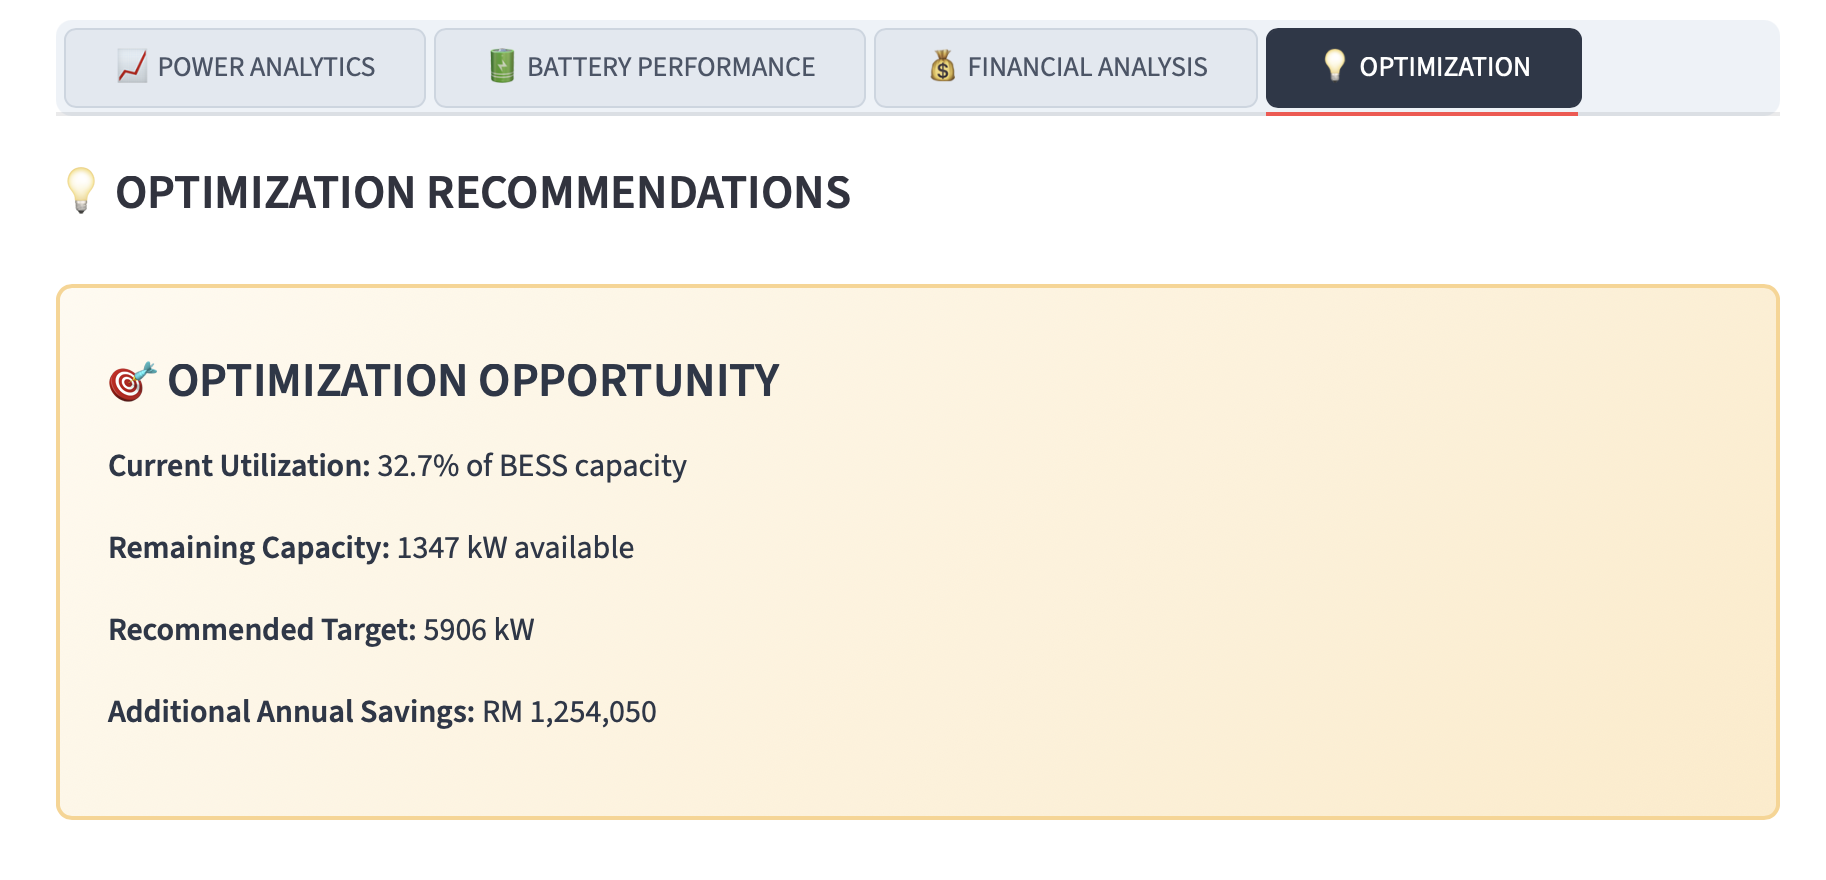Click the chart icon on Power Analytics tab
The image size is (1826, 880).
point(132,67)
